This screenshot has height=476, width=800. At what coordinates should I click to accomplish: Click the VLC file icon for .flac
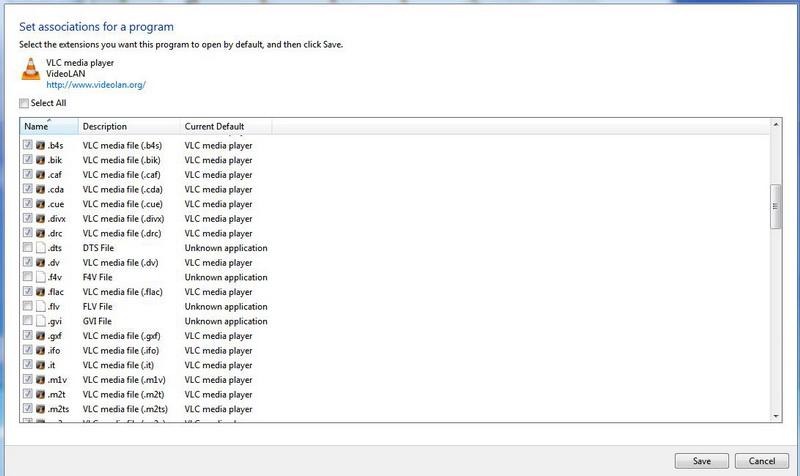pos(40,292)
